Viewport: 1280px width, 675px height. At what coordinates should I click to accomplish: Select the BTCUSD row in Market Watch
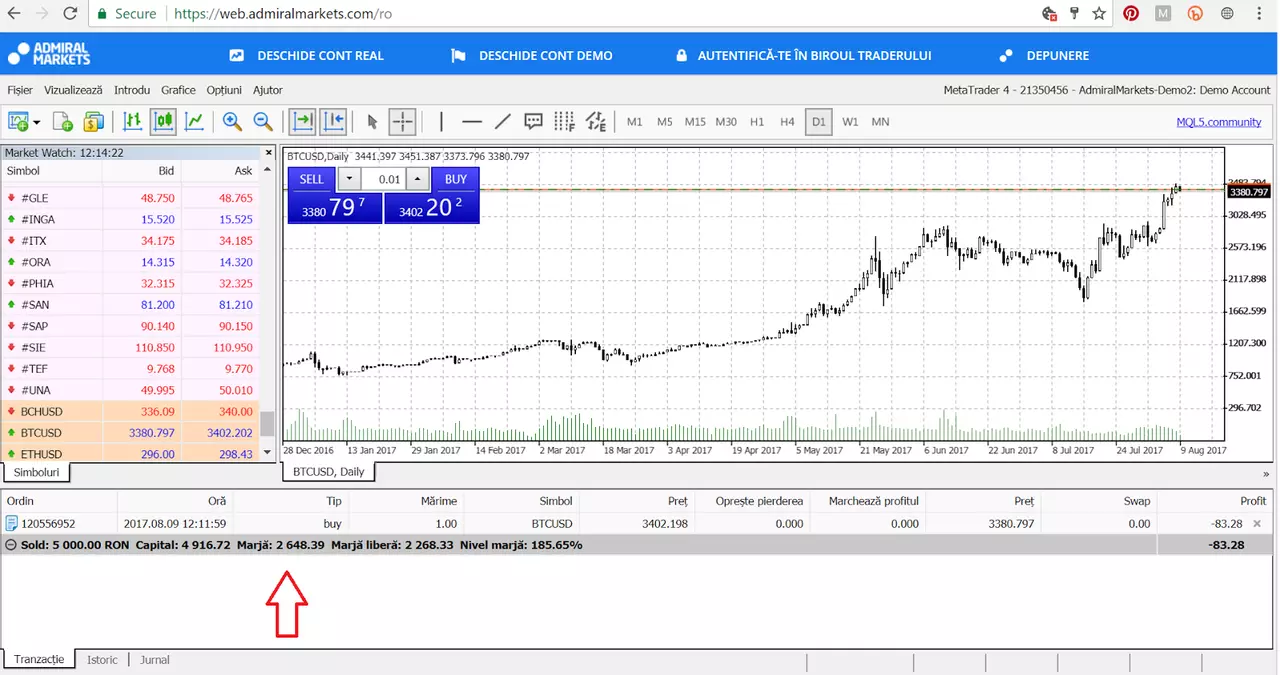point(131,433)
